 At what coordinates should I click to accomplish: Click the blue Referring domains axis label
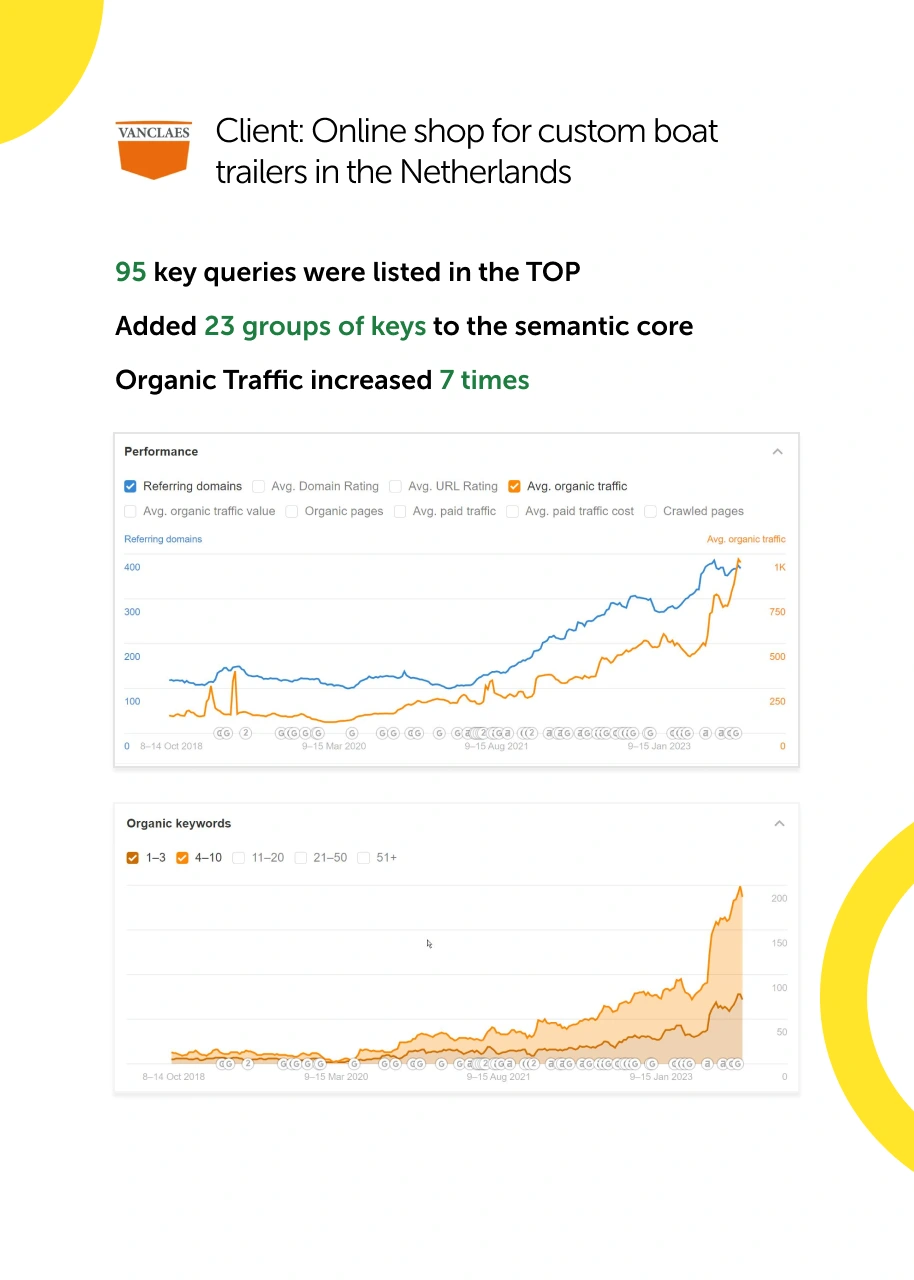coord(163,539)
